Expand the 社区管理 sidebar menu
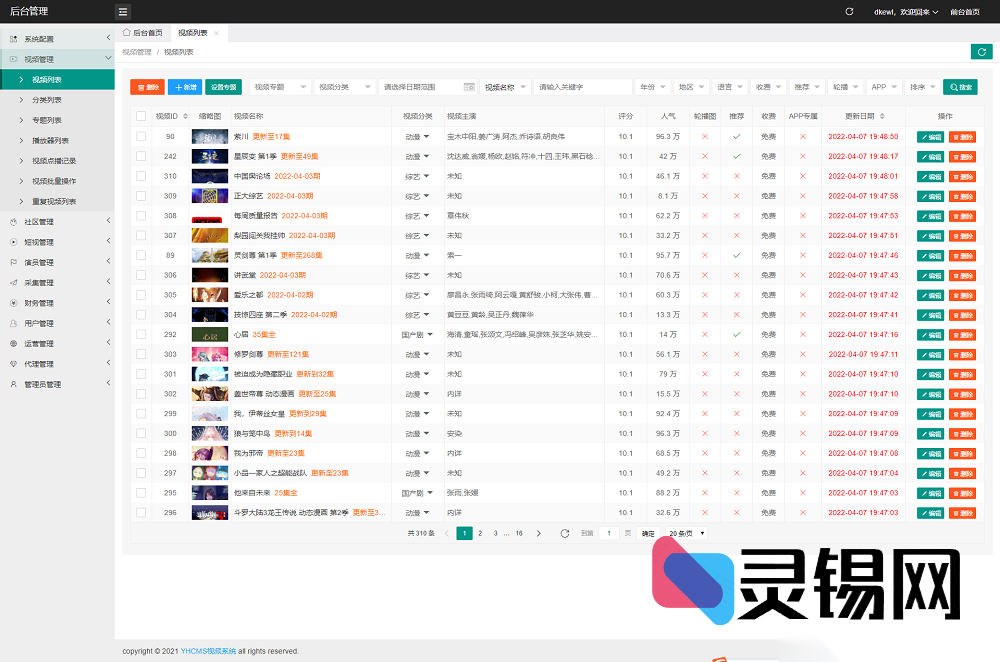 click(x=57, y=222)
